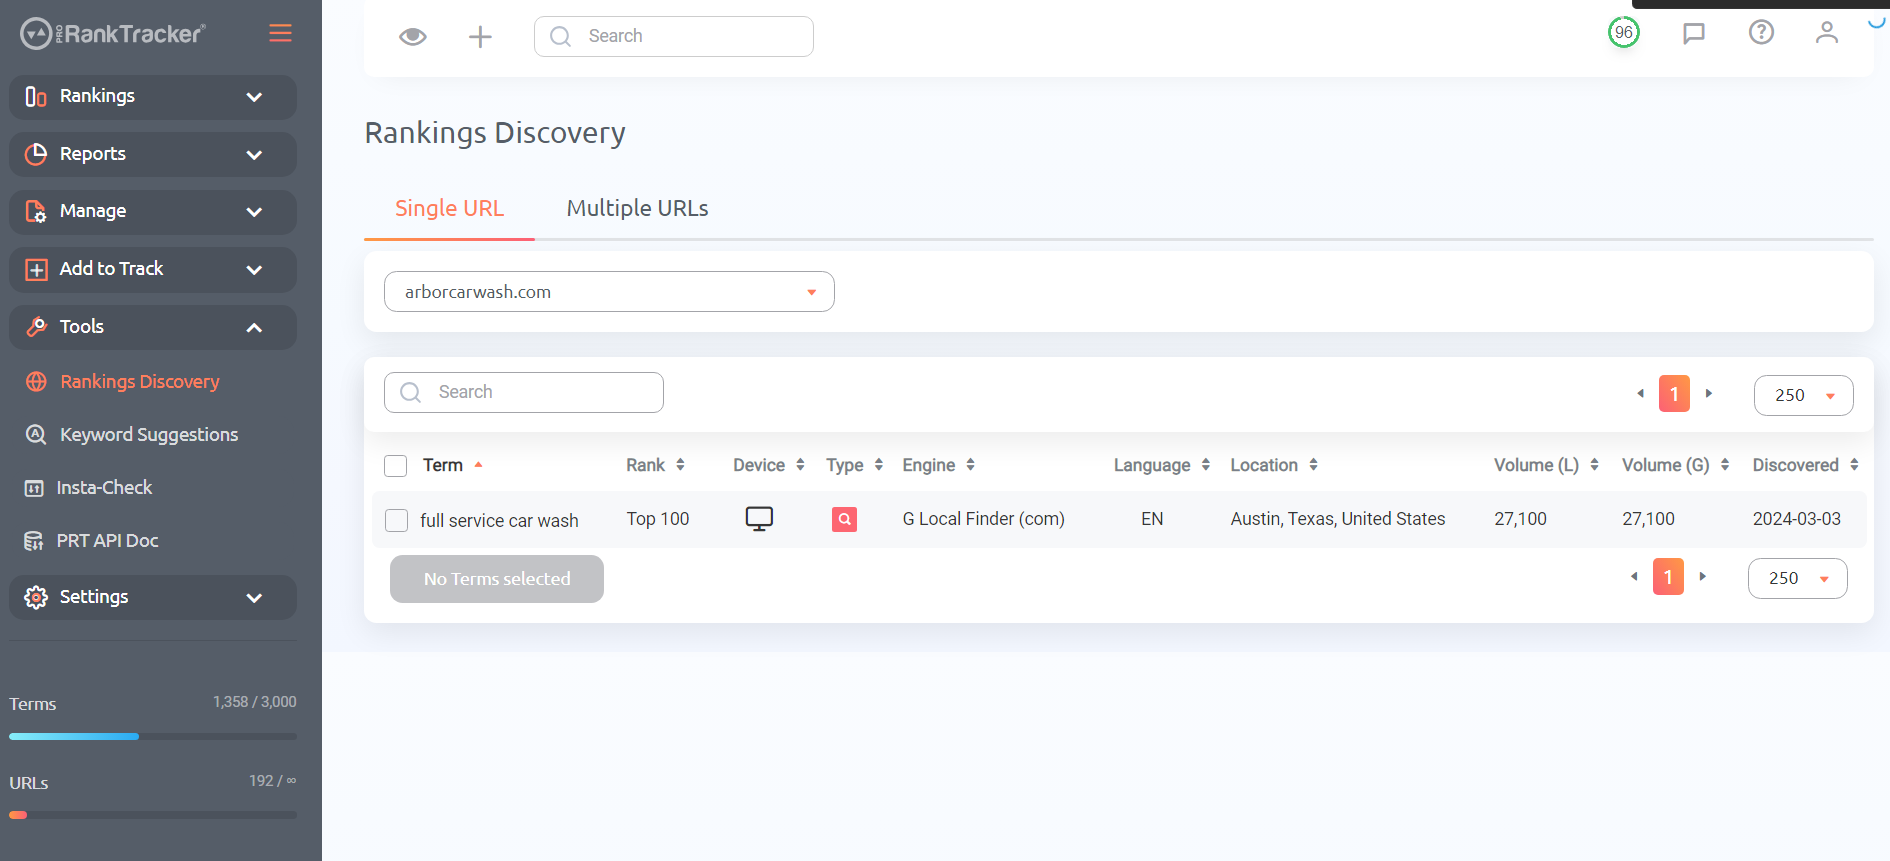
Task: Click bottom page number 1 button
Action: point(1668,577)
